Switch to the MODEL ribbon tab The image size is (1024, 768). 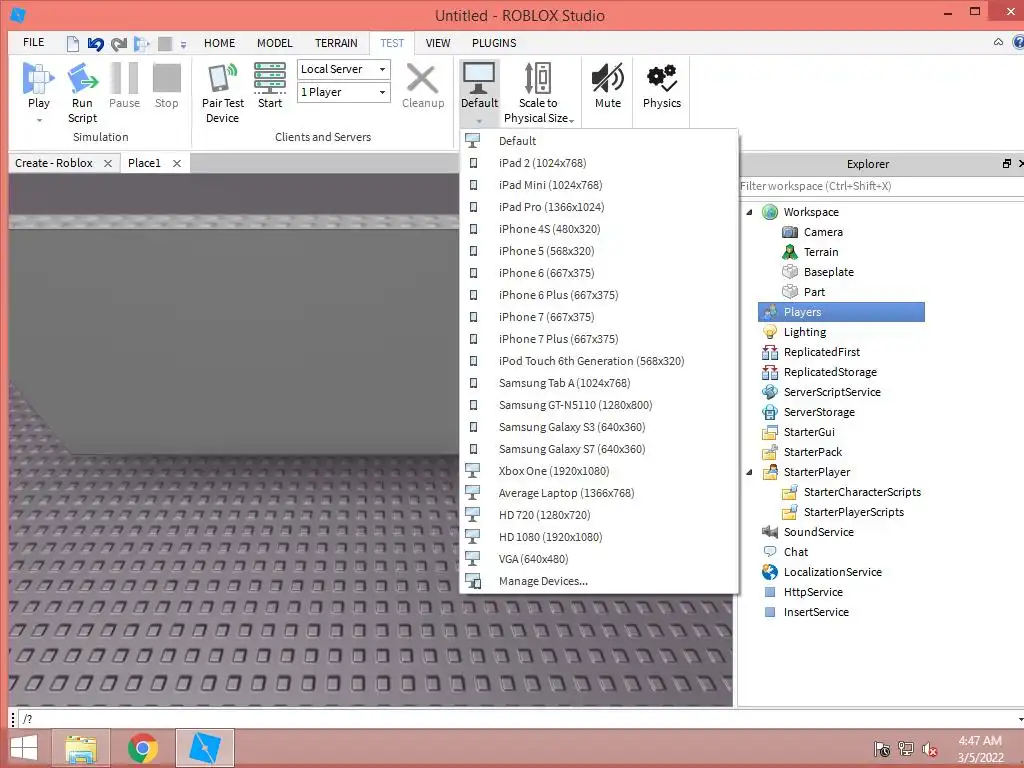274,43
